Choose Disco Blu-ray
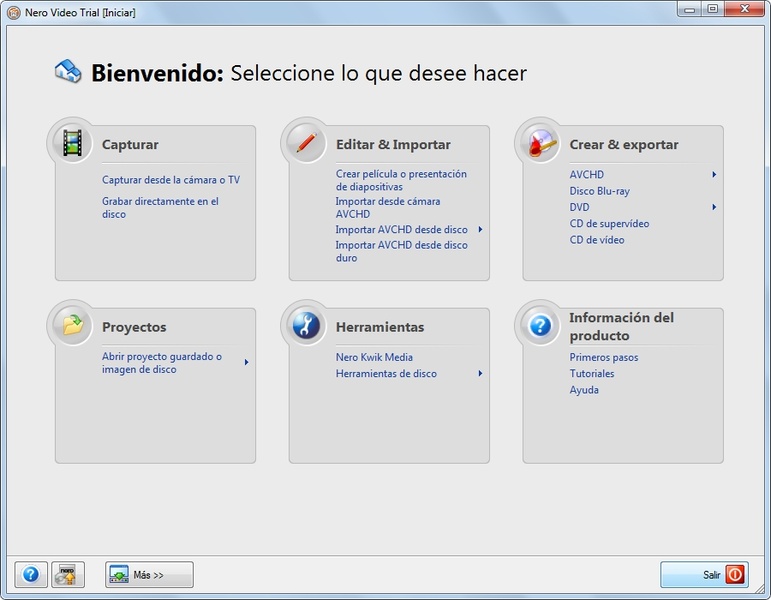The image size is (771, 600). [x=599, y=191]
